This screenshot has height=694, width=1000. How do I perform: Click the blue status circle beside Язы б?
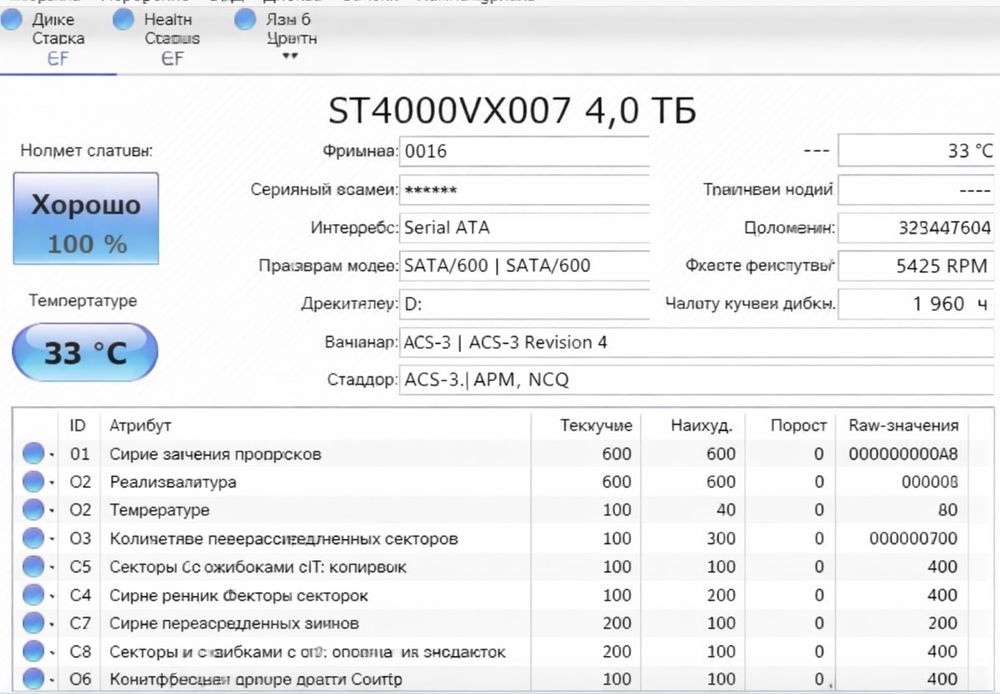245,20
